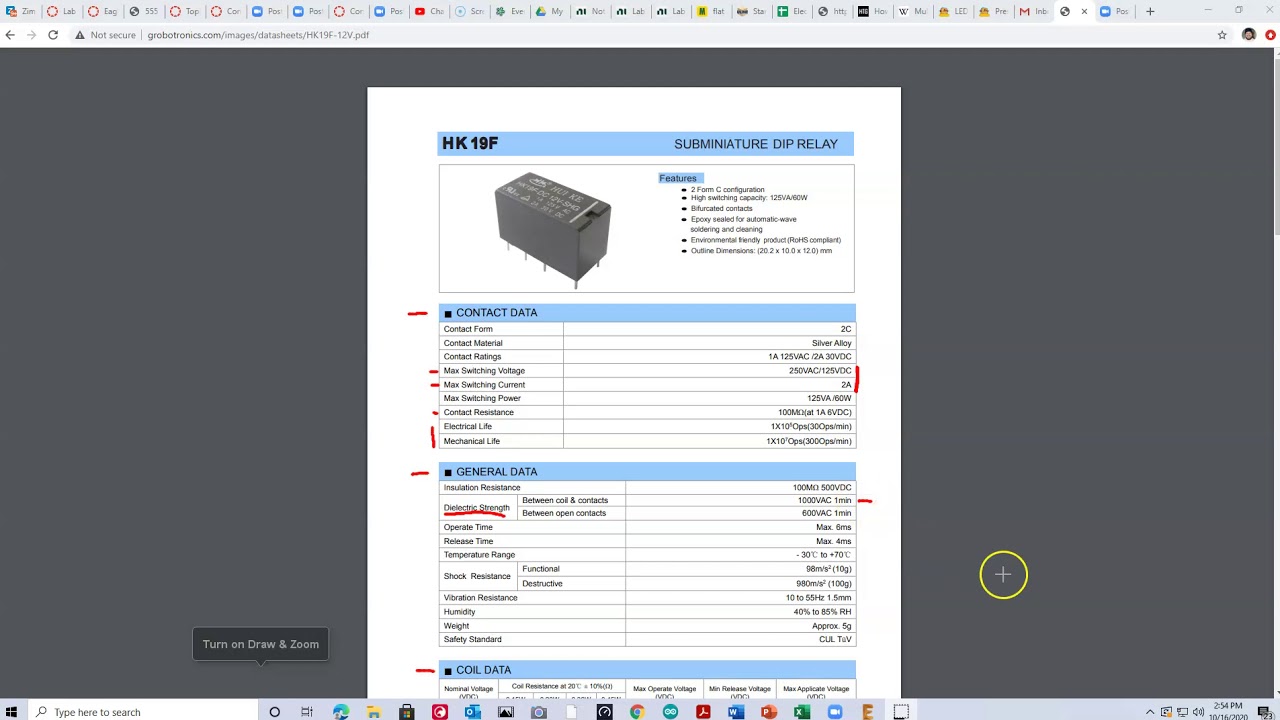This screenshot has height=720, width=1280.
Task: Switch to the flat browser tab
Action: click(x=712, y=12)
